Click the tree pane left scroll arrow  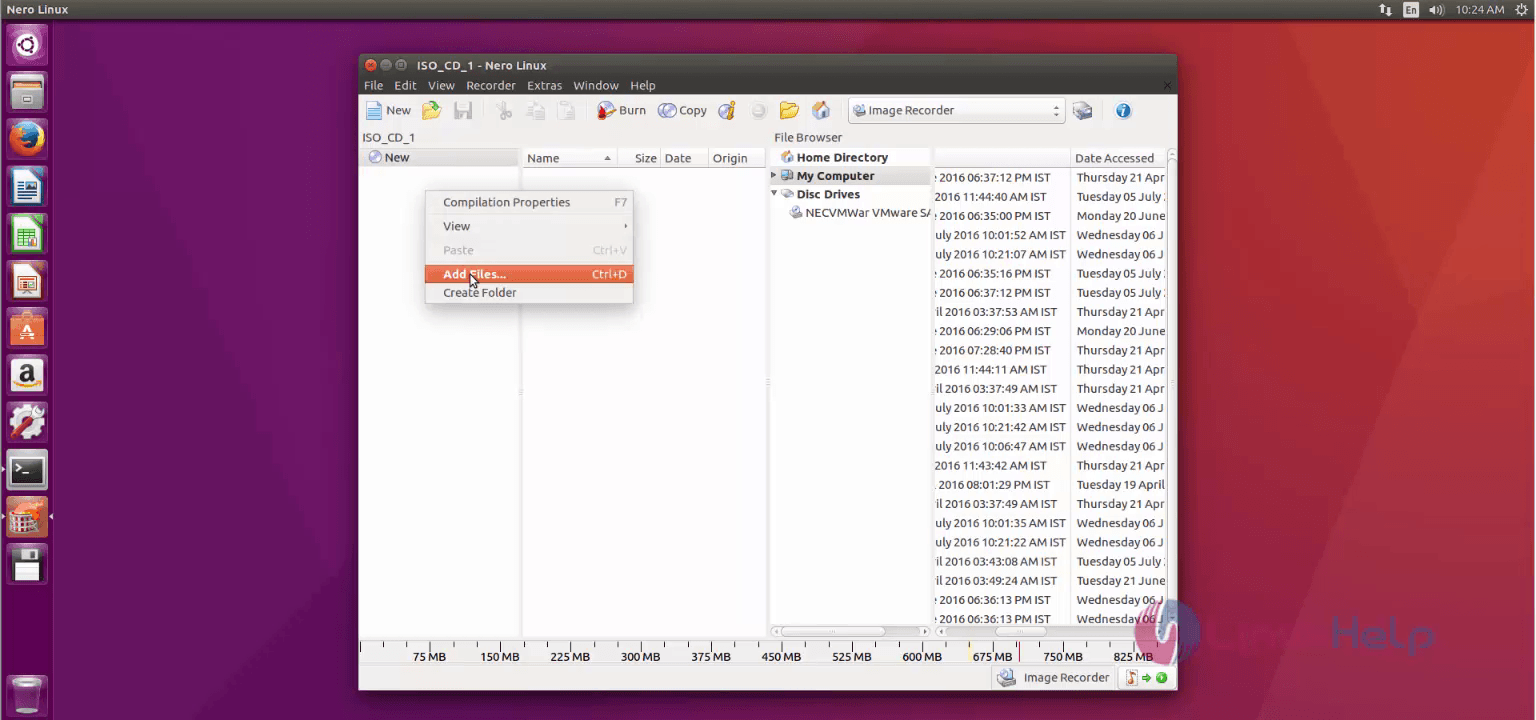point(774,631)
